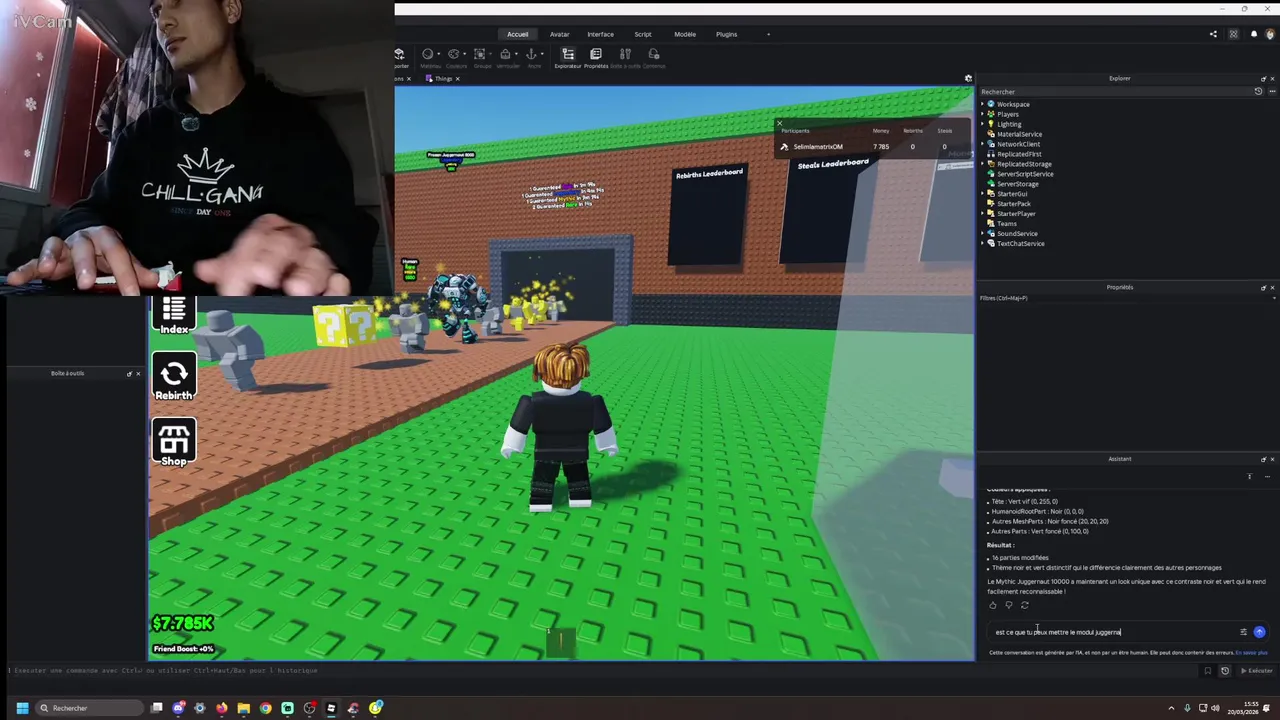This screenshot has height=720, width=1280.
Task: Dislike the Assistant reply with thumbs down
Action: [1008, 605]
